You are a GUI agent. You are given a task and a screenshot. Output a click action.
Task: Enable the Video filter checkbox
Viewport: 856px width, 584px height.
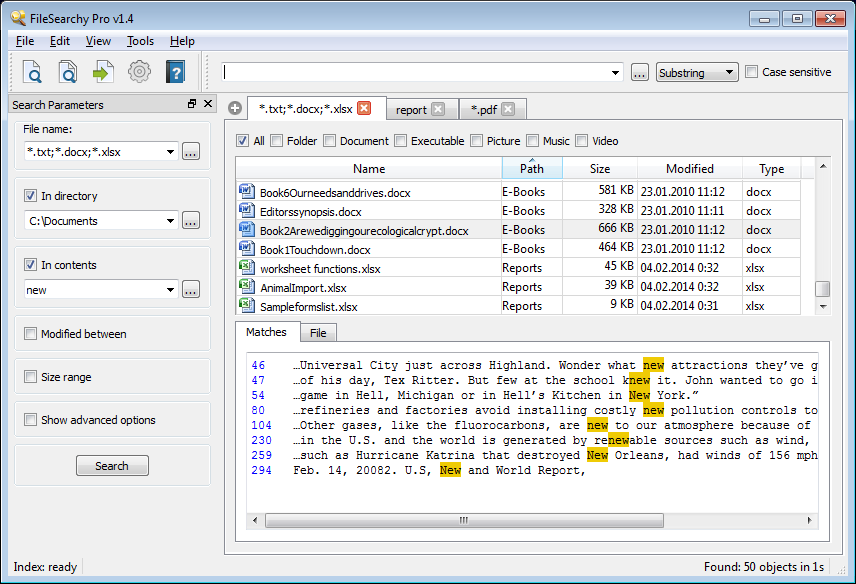pyautogui.click(x=582, y=141)
